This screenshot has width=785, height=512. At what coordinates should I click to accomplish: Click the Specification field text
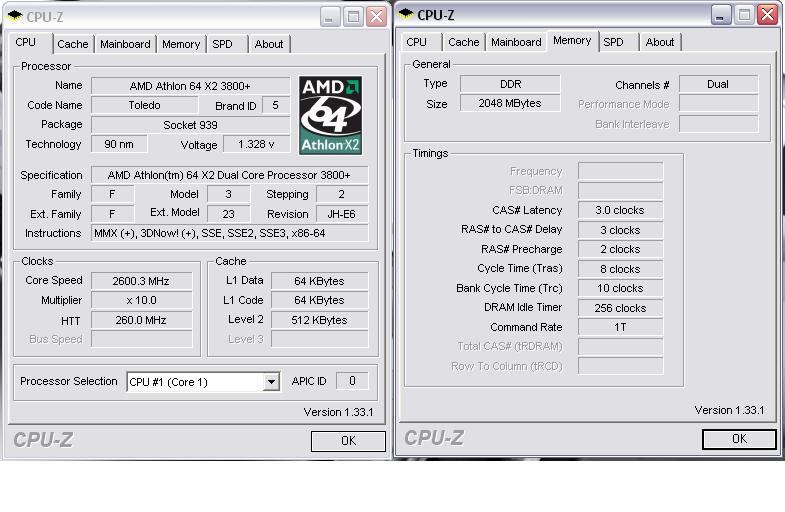229,175
